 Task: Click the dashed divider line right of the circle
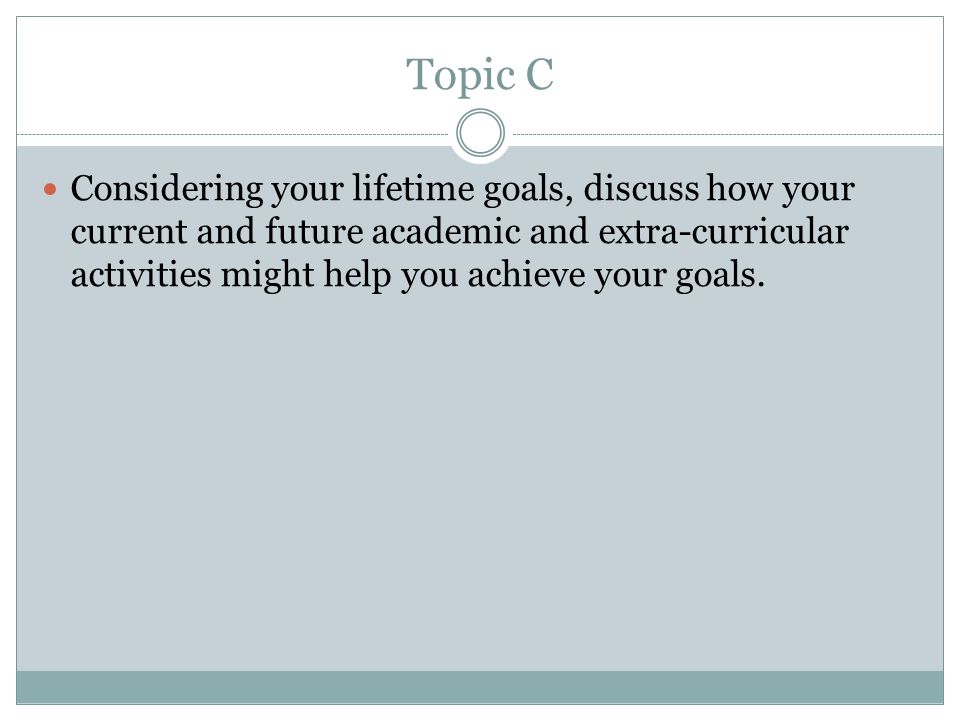click(x=728, y=134)
